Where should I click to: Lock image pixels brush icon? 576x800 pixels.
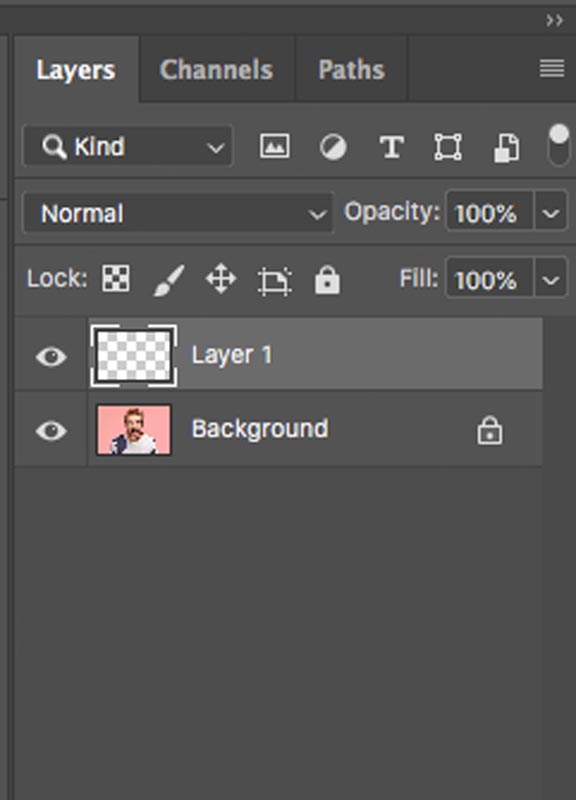(x=169, y=280)
